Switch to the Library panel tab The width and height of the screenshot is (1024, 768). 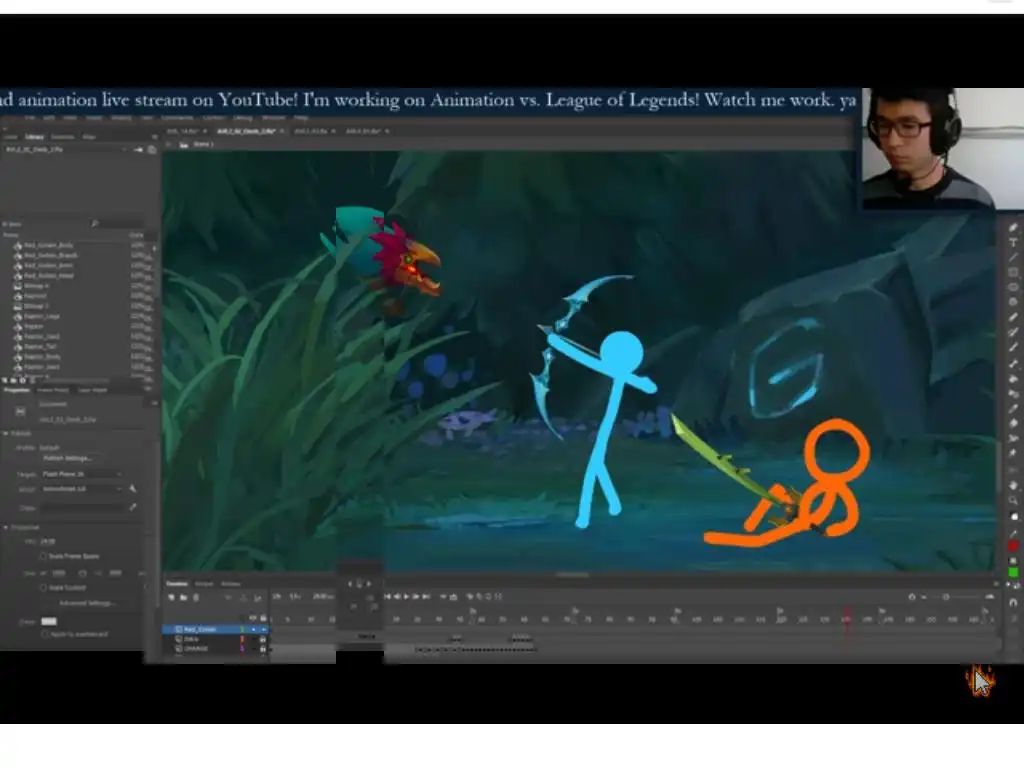[34, 136]
